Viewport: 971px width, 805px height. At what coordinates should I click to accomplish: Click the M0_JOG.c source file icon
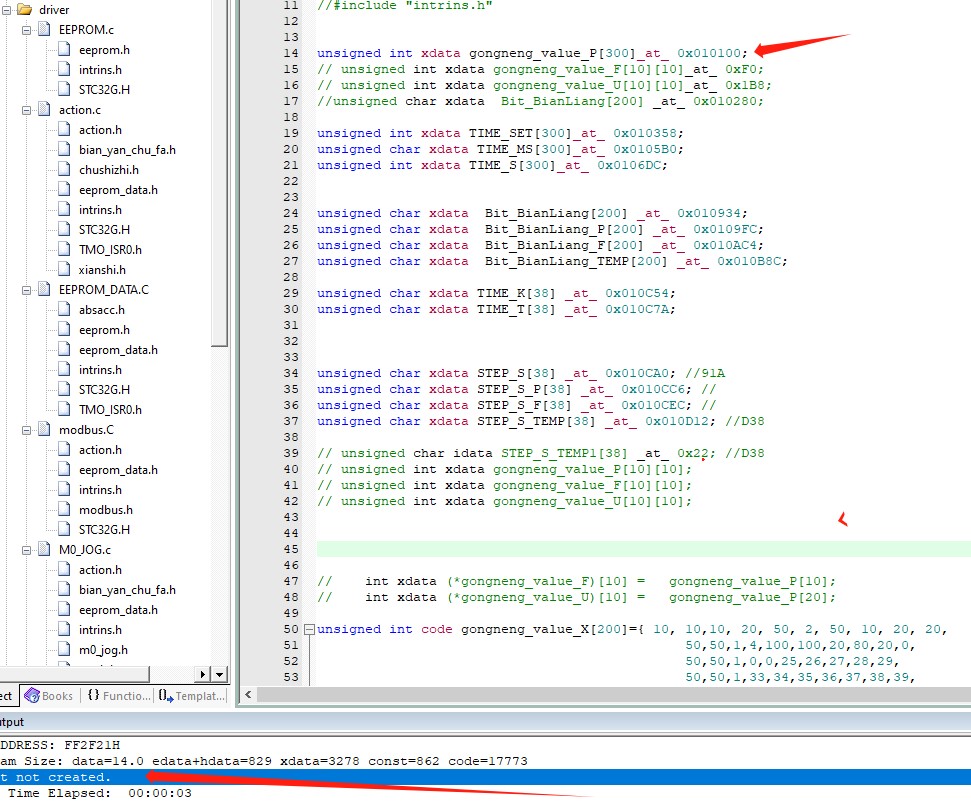tap(44, 549)
